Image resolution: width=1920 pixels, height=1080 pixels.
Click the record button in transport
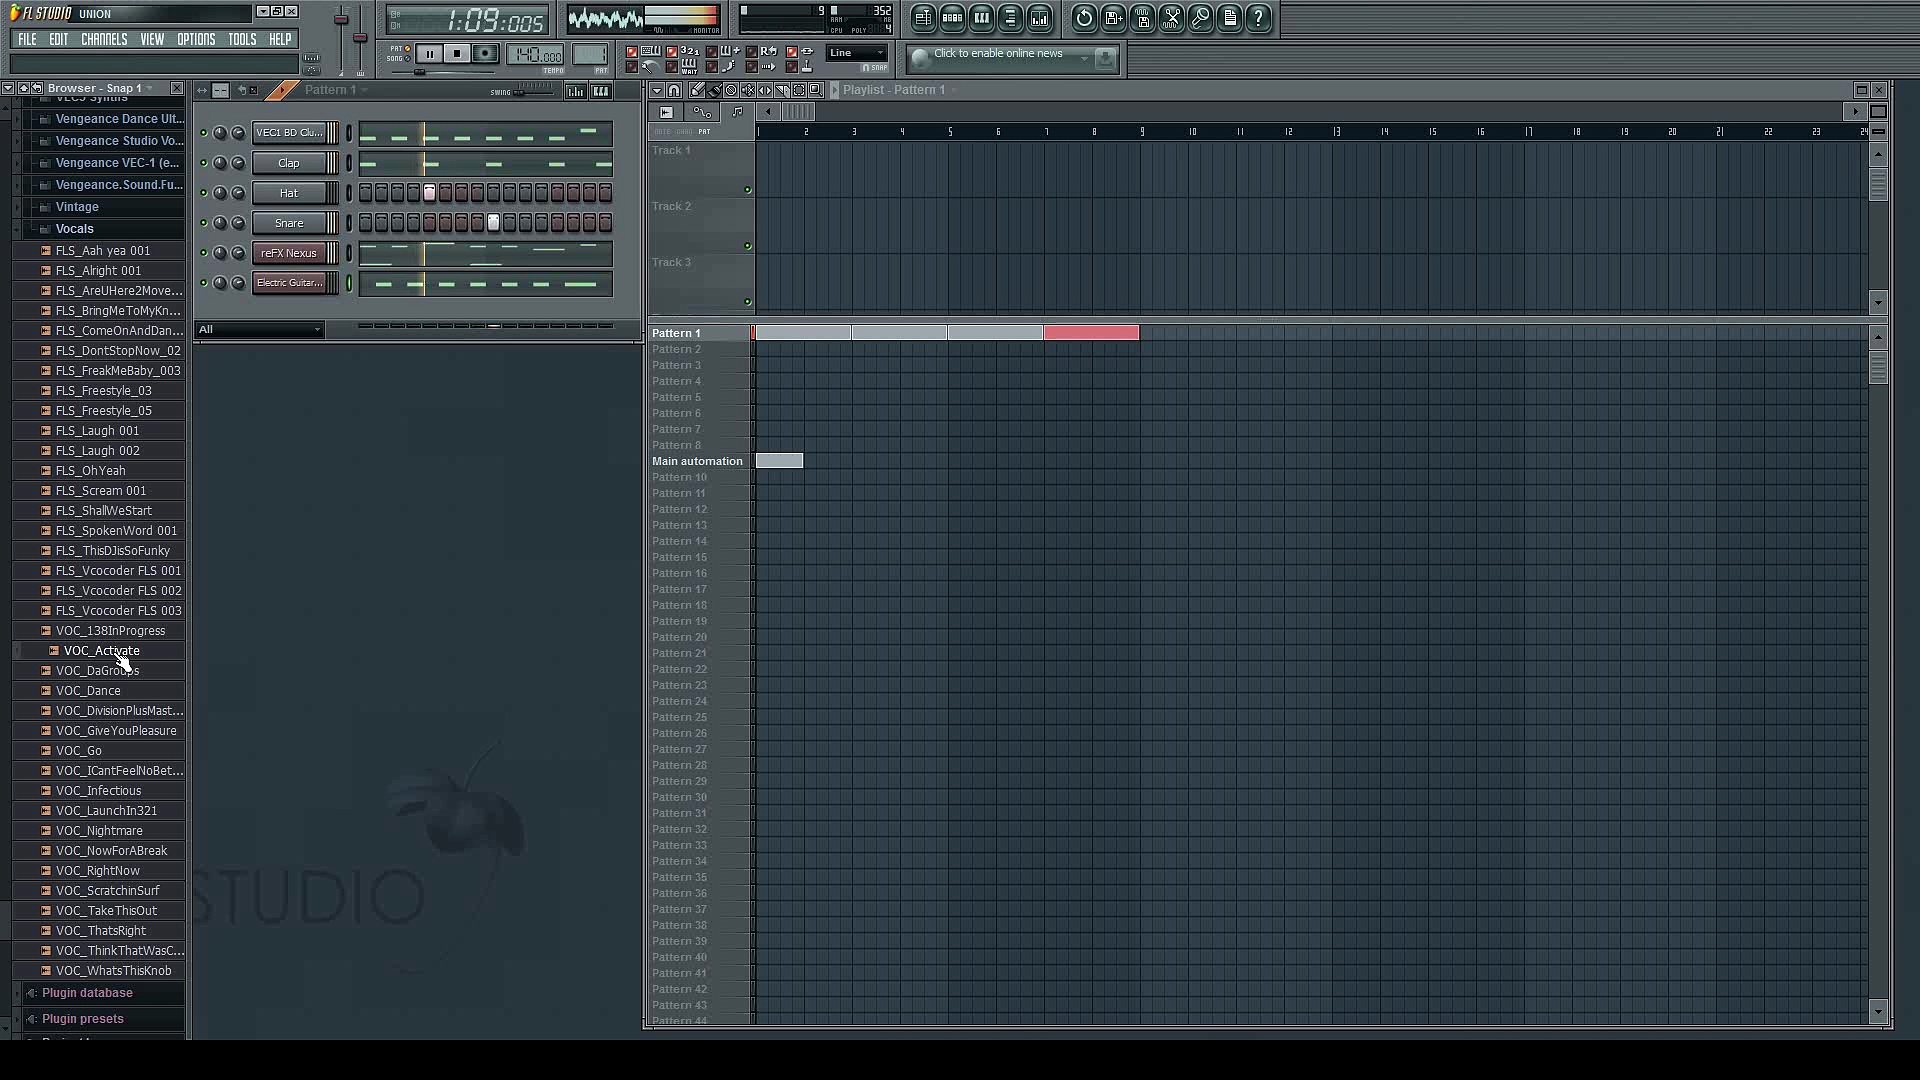485,54
